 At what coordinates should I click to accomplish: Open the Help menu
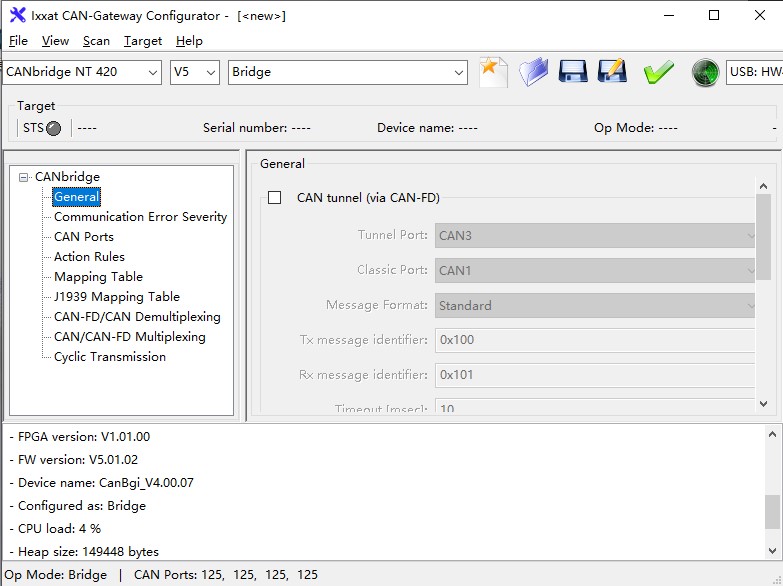click(x=189, y=41)
